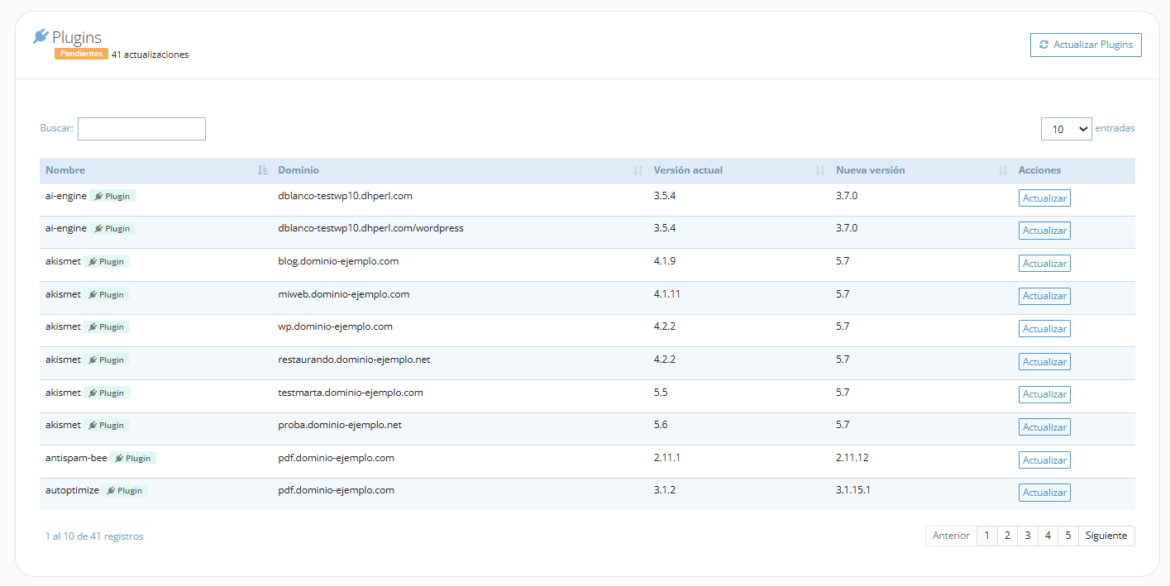Click the new version value 3.1.15.1
This screenshot has height=586, width=1170.
pos(854,490)
